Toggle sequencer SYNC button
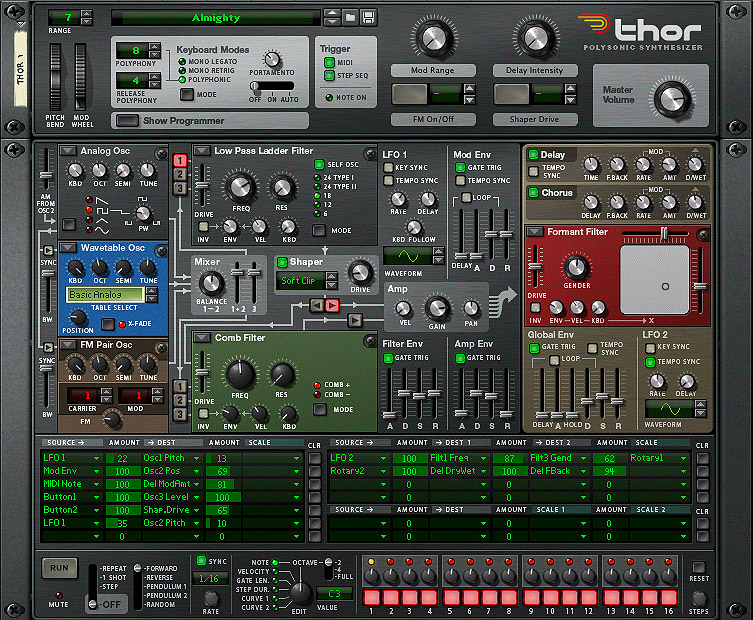 (x=201, y=560)
